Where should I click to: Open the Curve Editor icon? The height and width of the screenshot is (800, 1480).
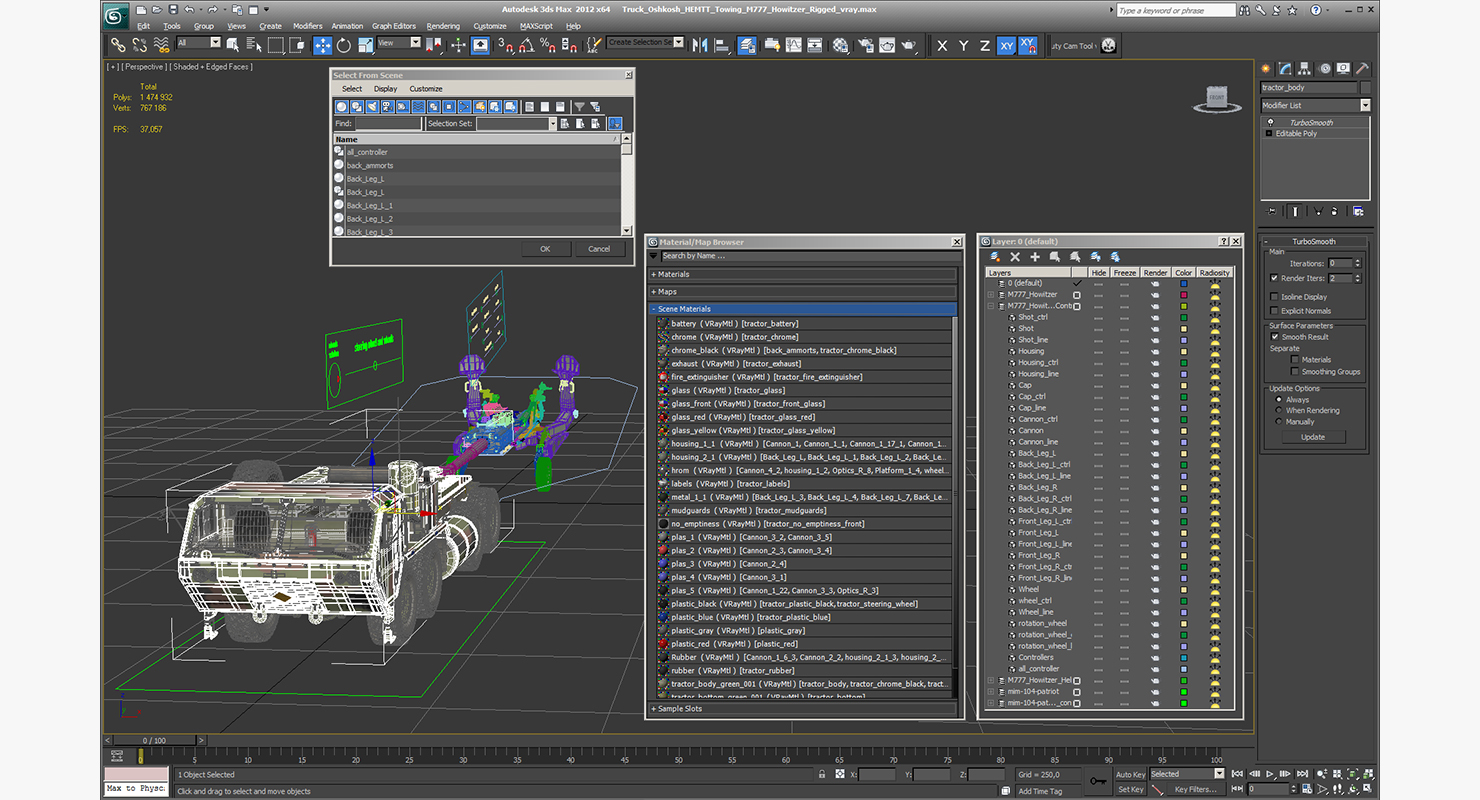tap(794, 45)
